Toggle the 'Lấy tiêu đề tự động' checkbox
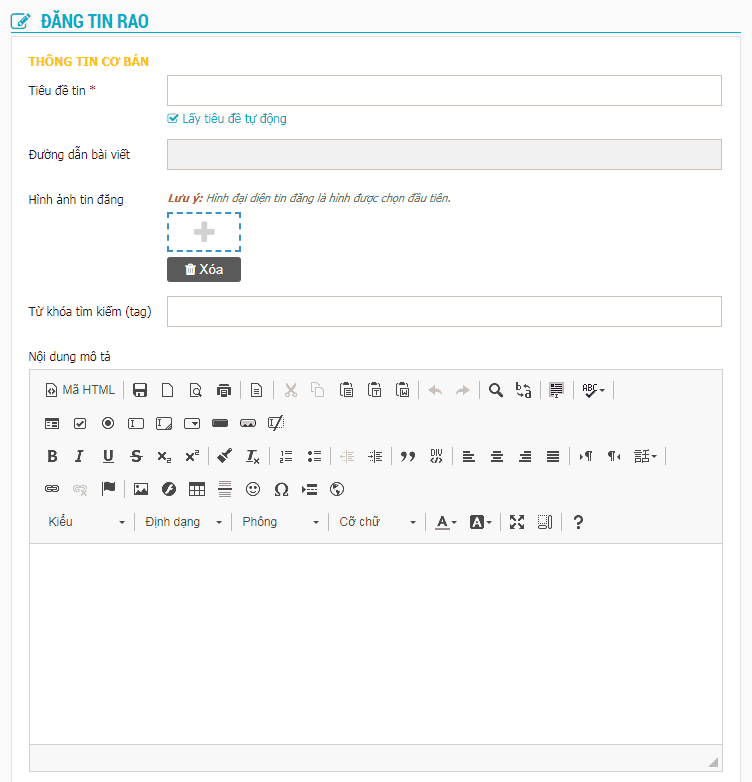This screenshot has height=782, width=752. coord(173,119)
